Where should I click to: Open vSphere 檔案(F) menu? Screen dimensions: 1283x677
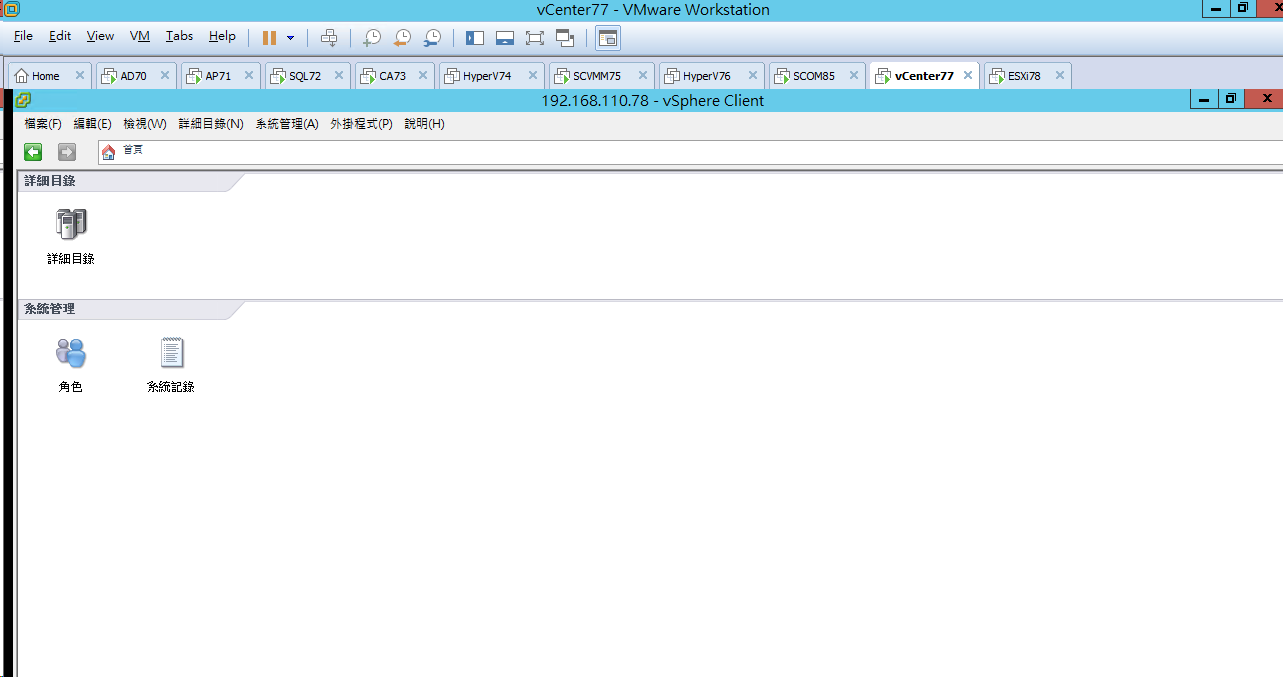click(43, 124)
